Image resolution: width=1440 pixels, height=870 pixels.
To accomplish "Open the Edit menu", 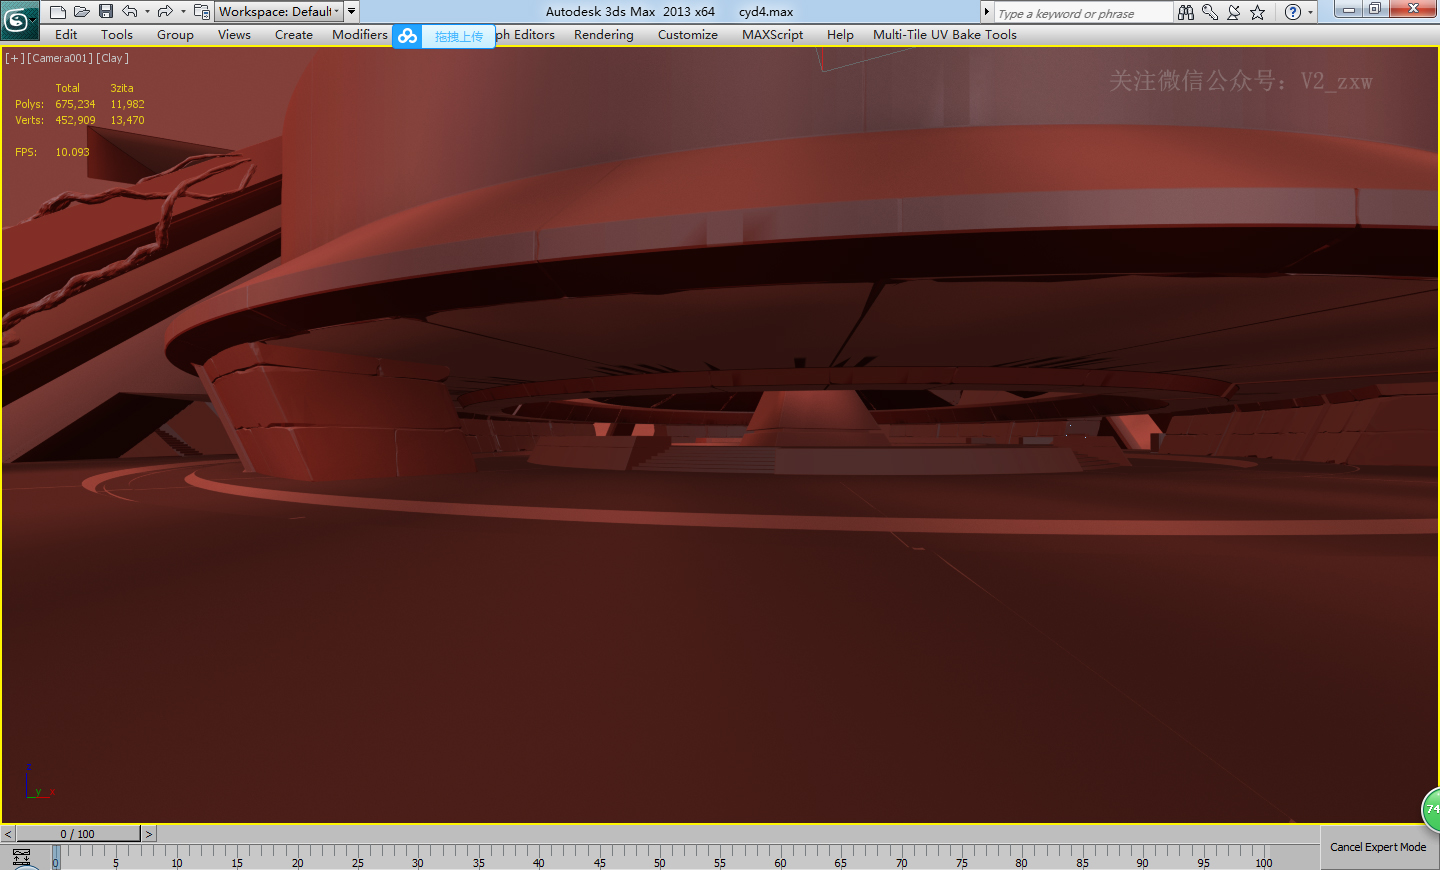I will click(x=66, y=35).
